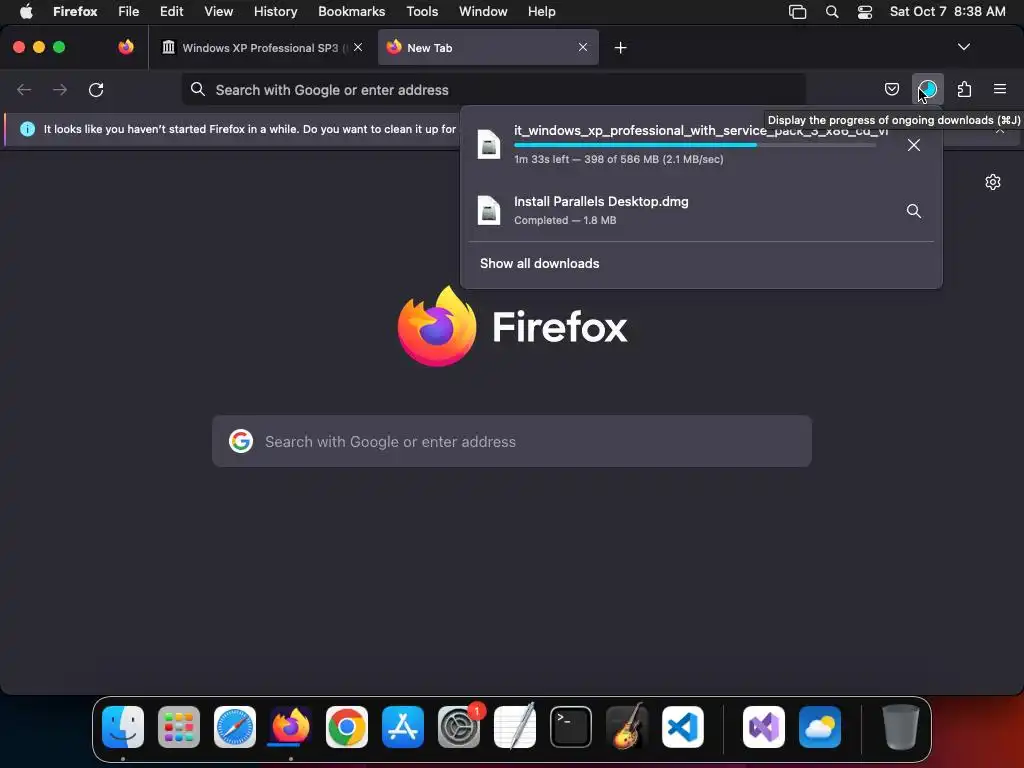Screen dimensions: 1024x768
Task: Focus the center Google search box
Action: click(x=512, y=441)
